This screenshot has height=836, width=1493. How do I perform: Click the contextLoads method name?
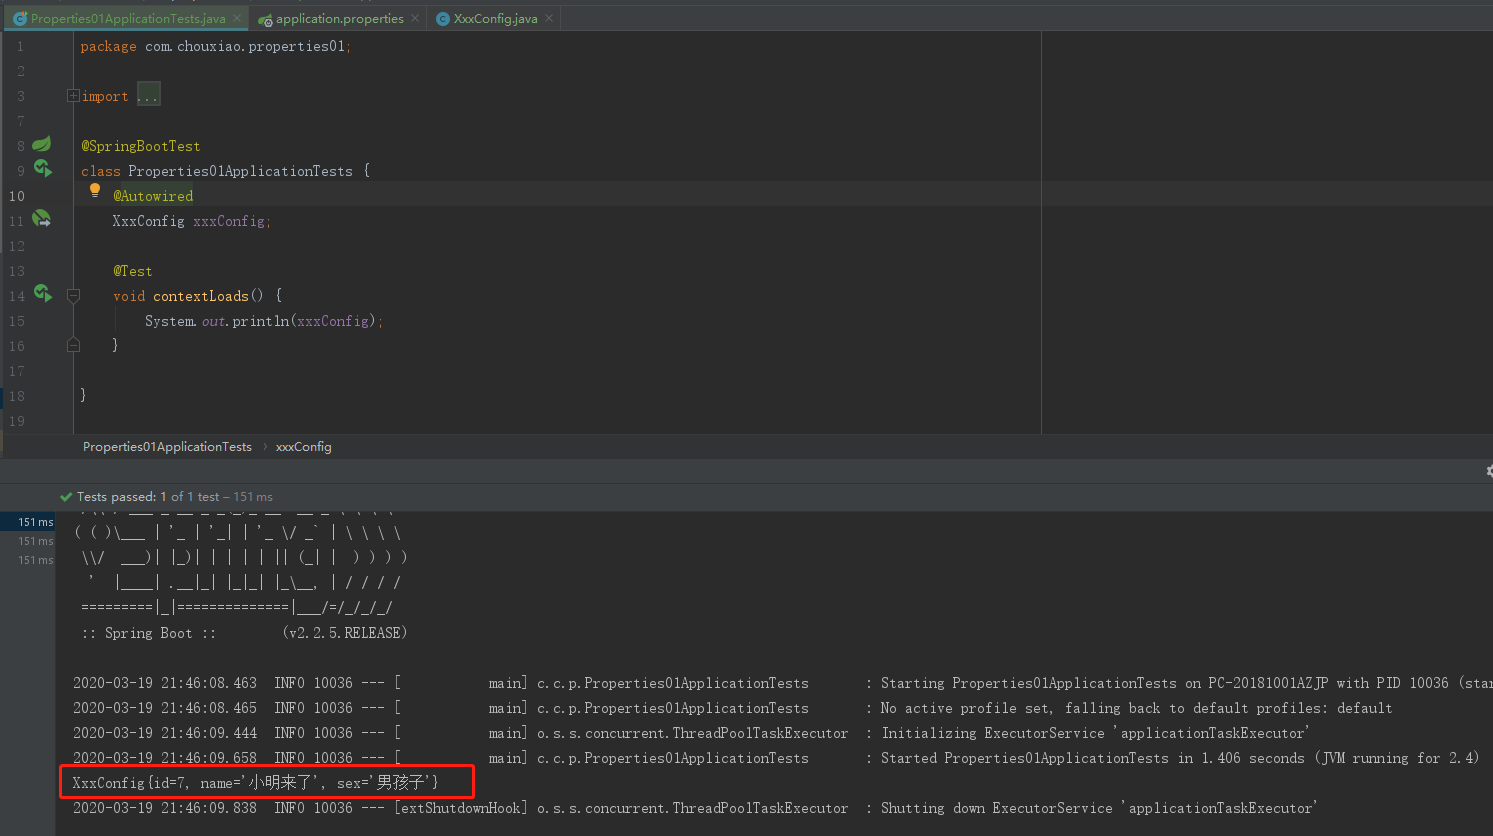[x=200, y=296]
